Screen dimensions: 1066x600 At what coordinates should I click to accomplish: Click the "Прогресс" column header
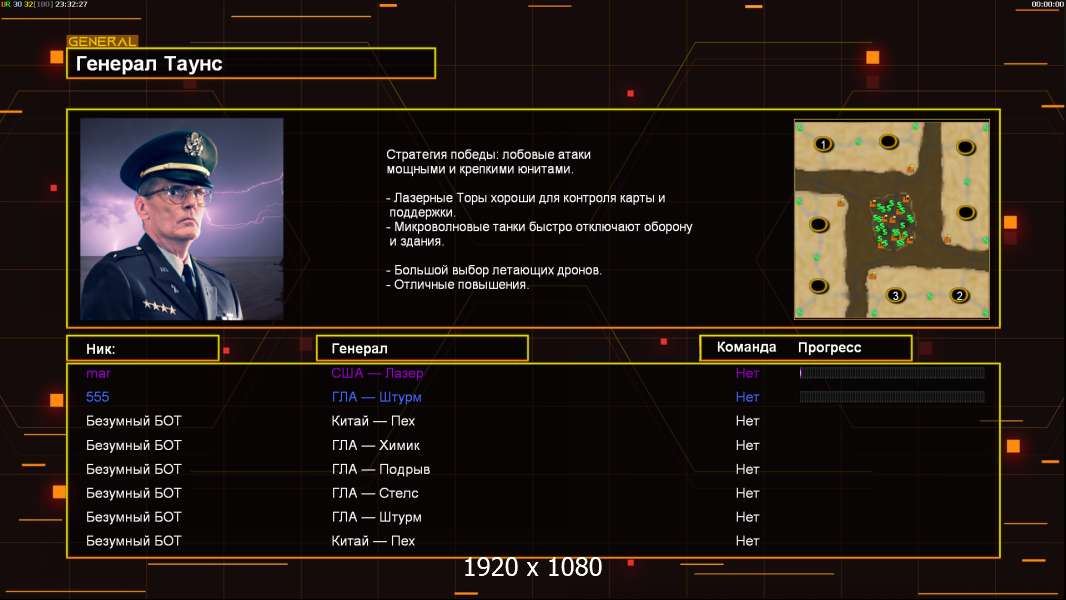(x=829, y=347)
